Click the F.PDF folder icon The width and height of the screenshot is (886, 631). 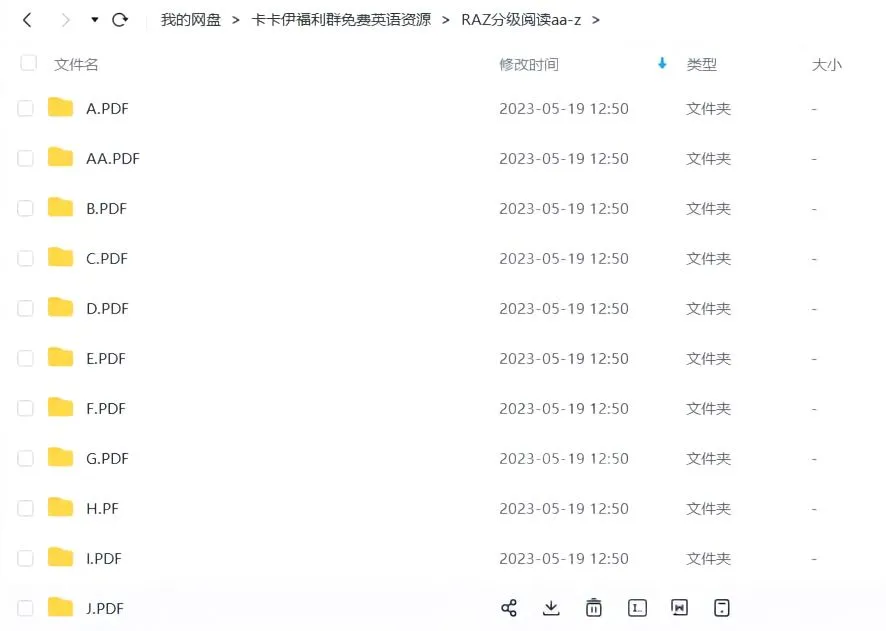[60, 407]
